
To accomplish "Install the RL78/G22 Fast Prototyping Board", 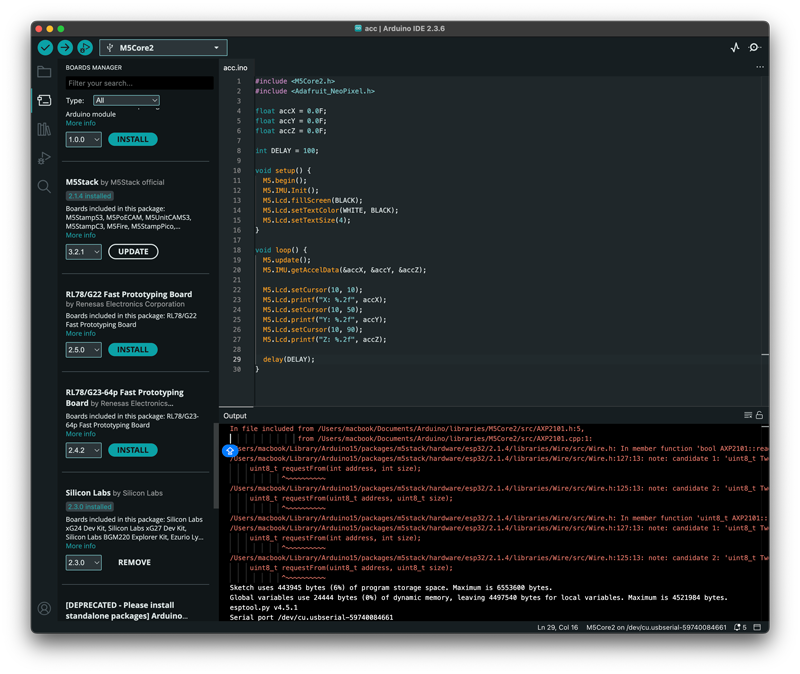I will point(133,350).
